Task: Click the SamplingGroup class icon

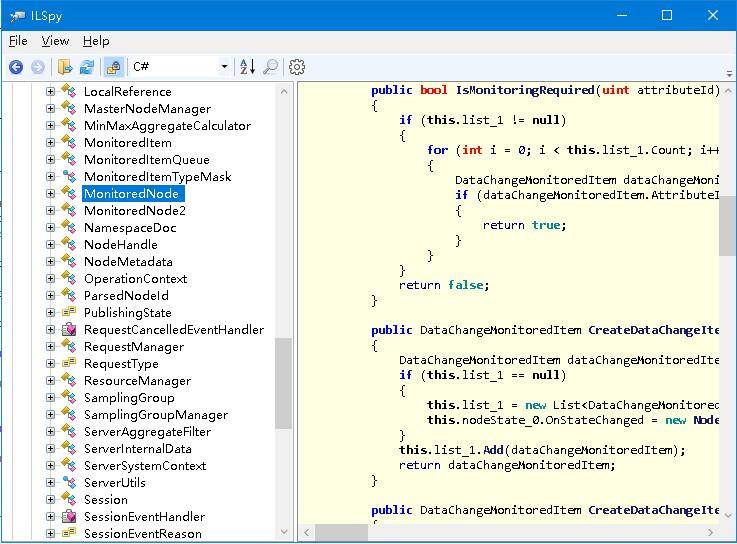Action: pos(69,397)
